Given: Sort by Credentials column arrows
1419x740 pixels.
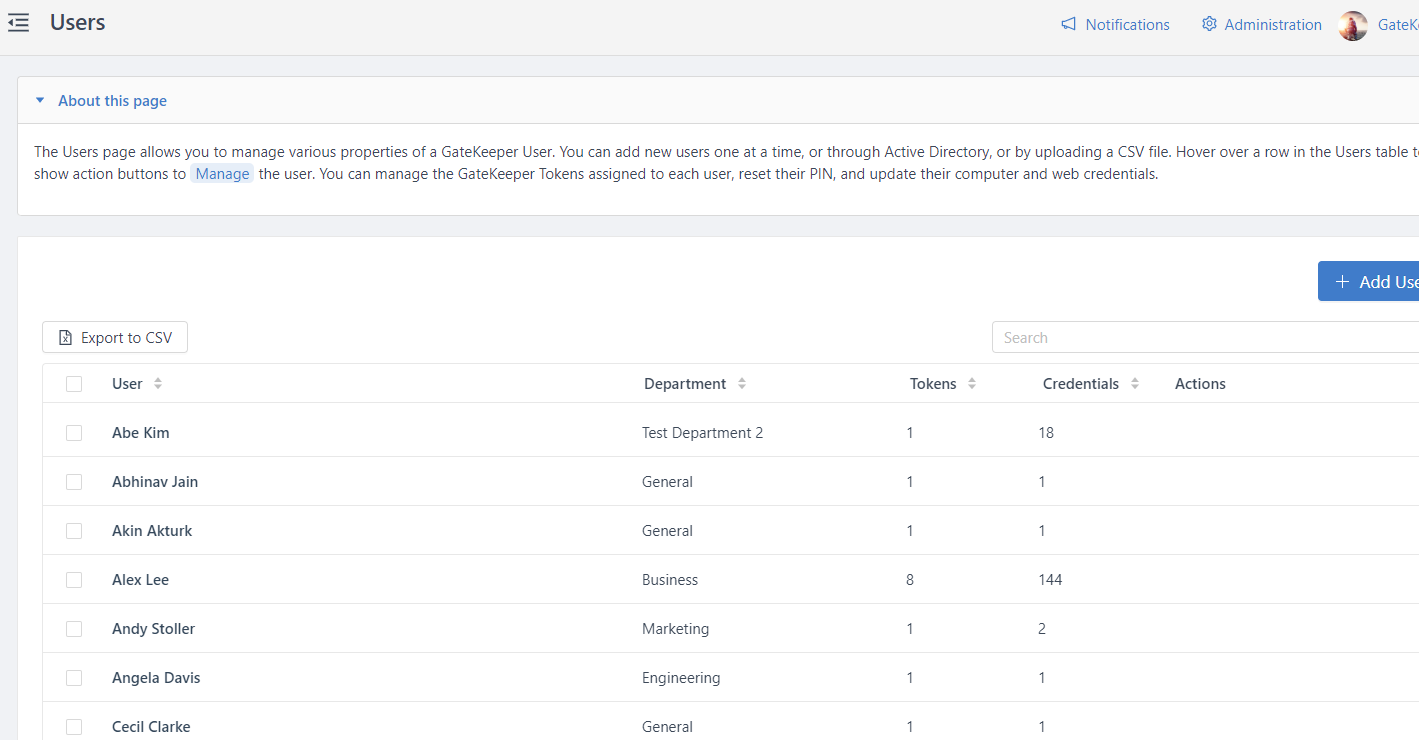Looking at the screenshot, I should tap(1134, 384).
